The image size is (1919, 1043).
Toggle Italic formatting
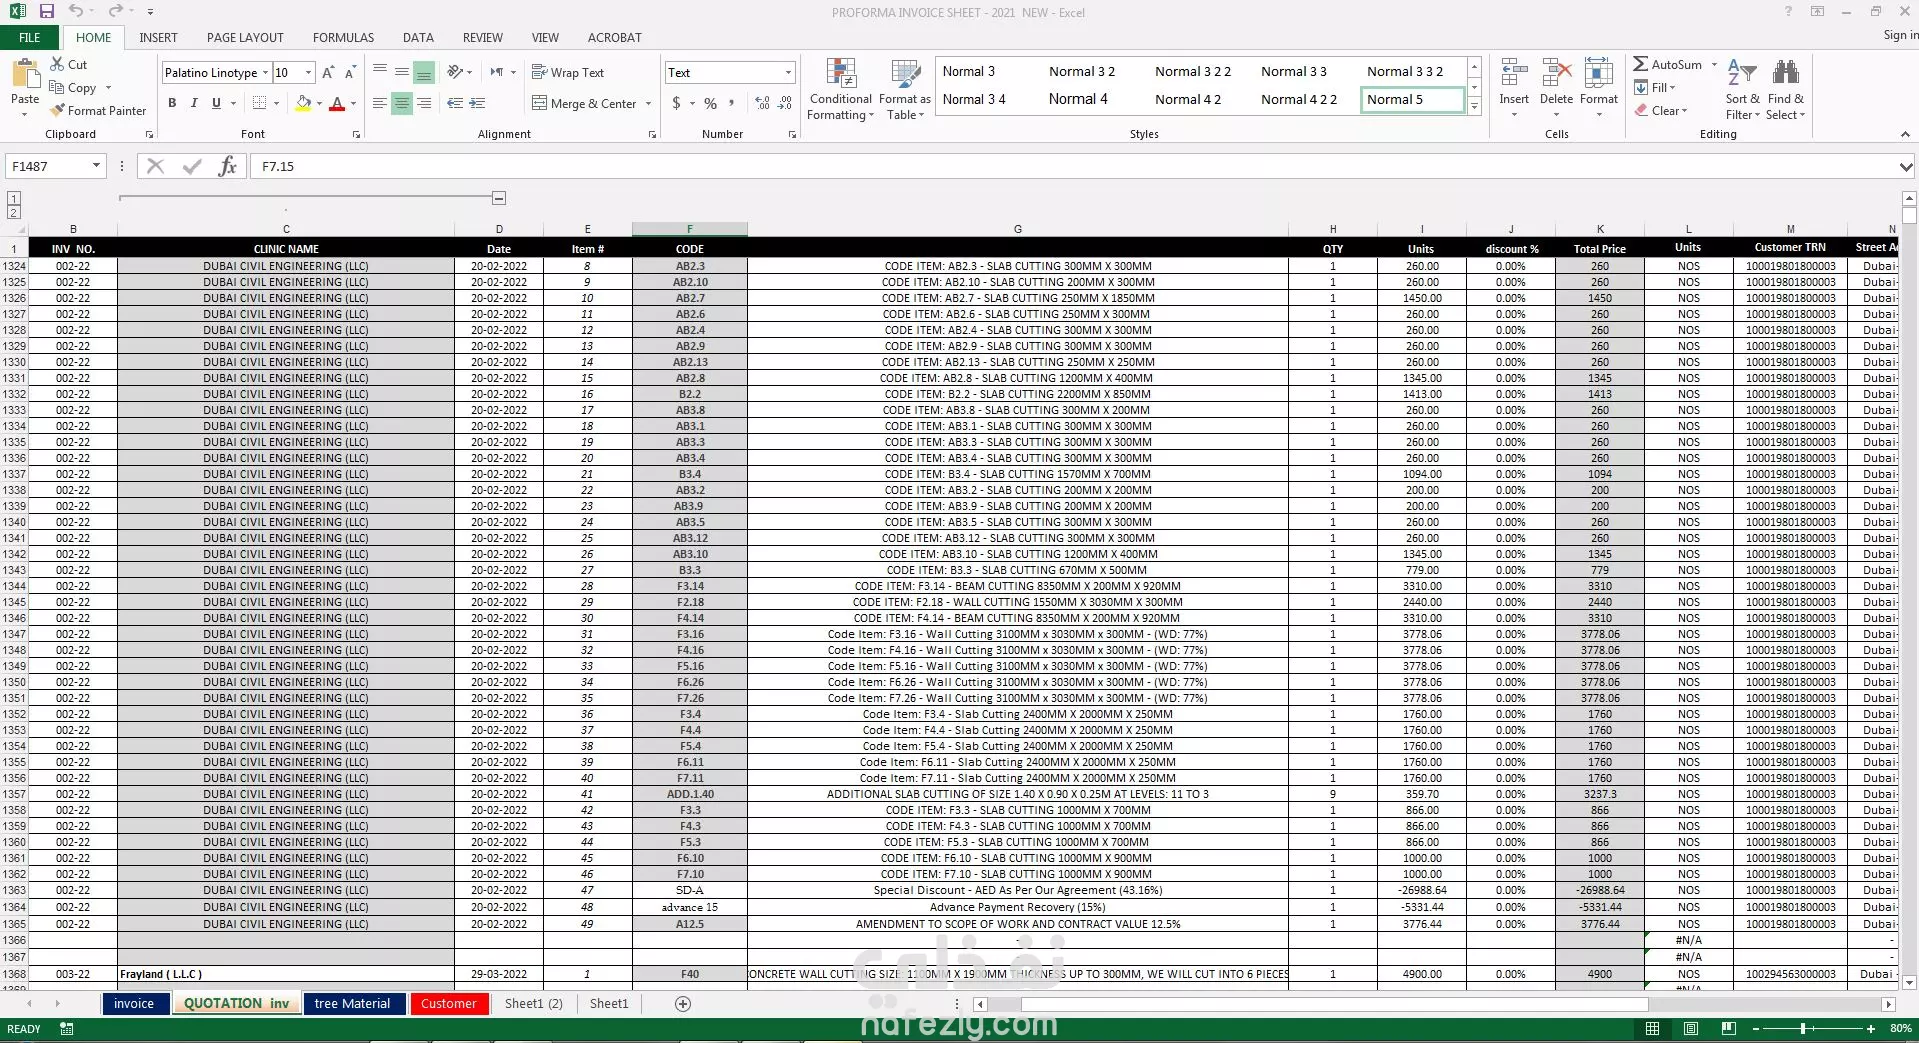[x=194, y=103]
